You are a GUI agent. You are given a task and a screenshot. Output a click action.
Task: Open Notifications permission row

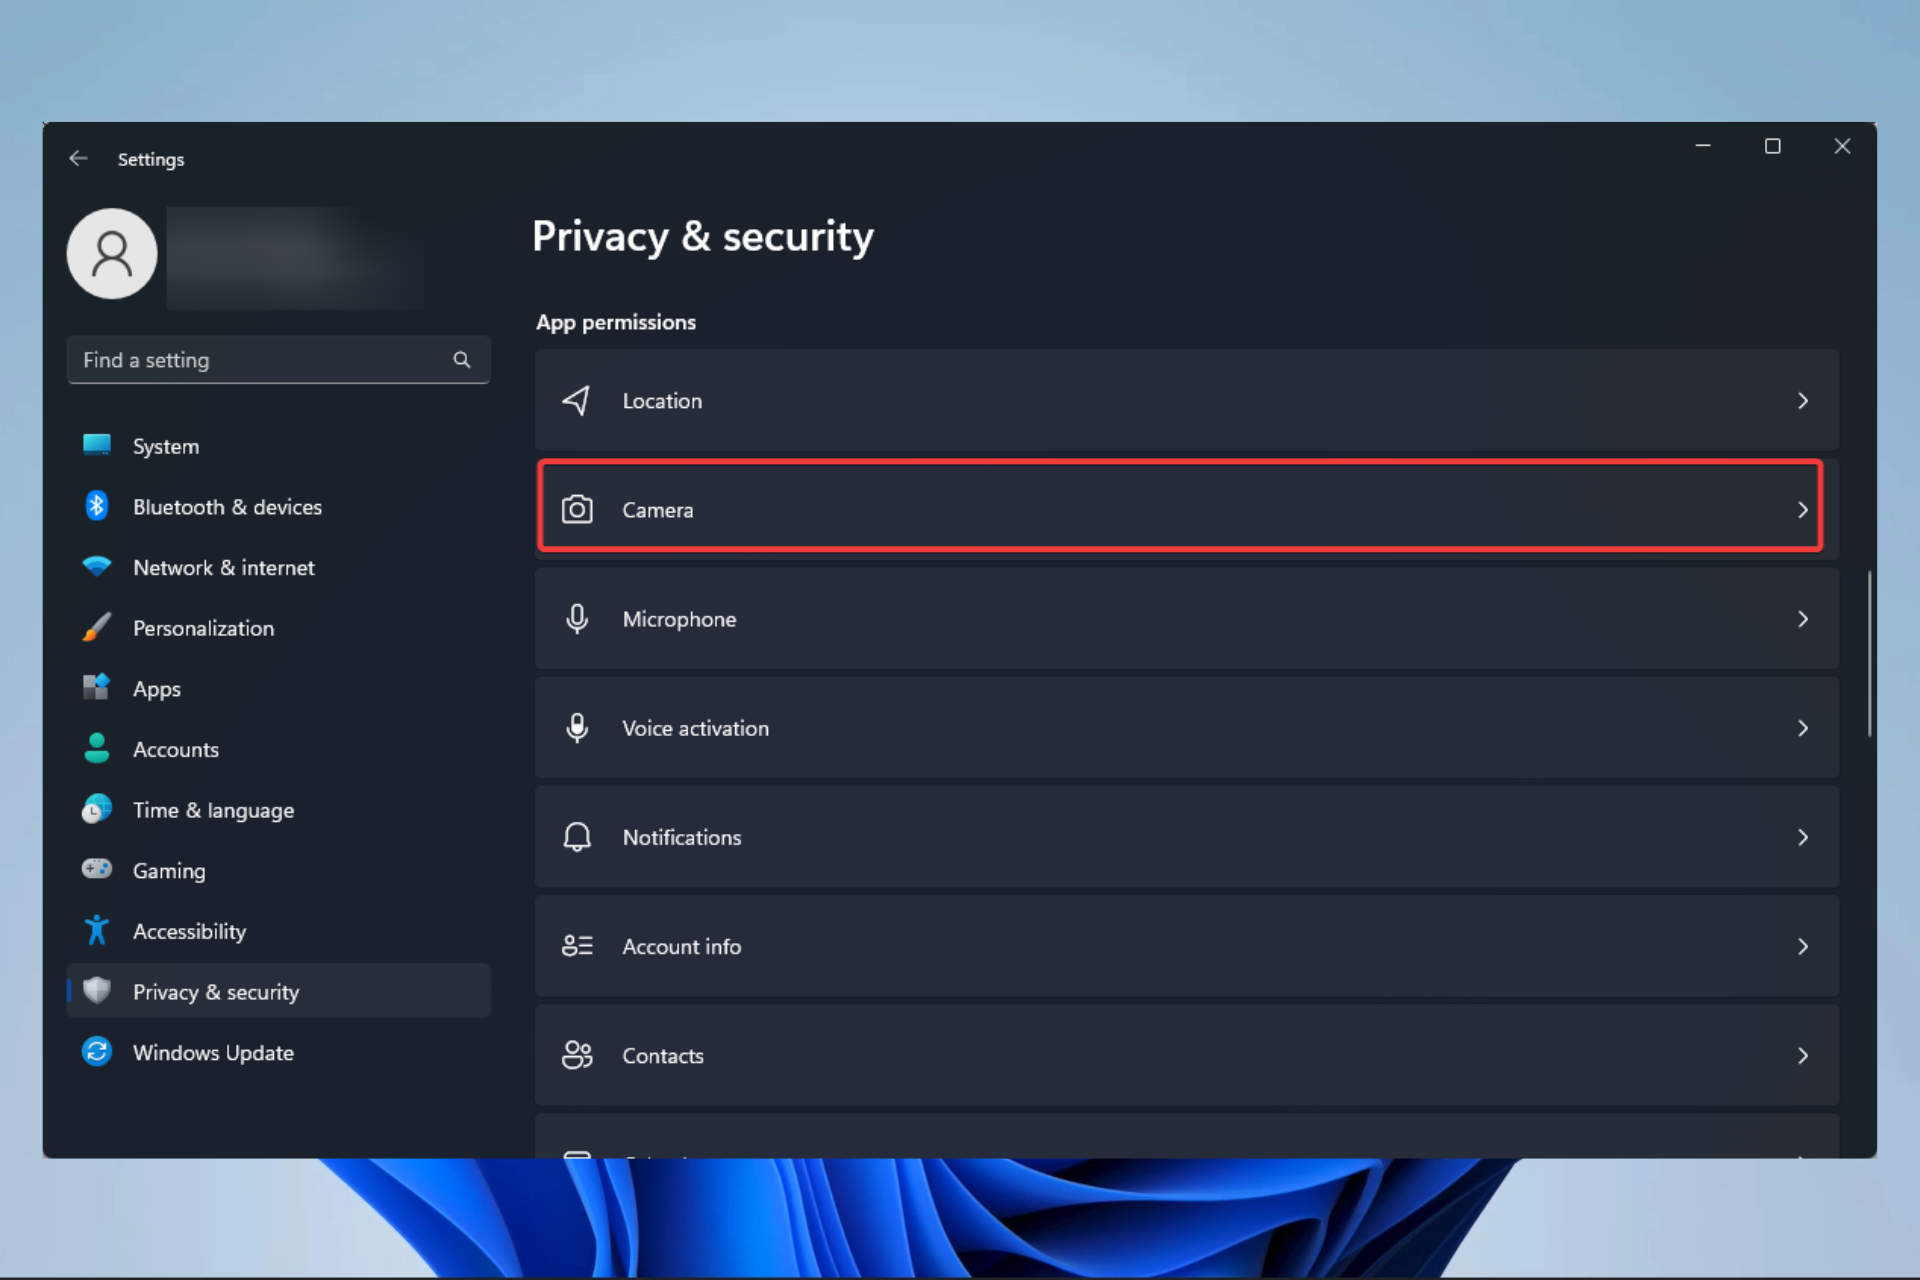[x=1186, y=837]
